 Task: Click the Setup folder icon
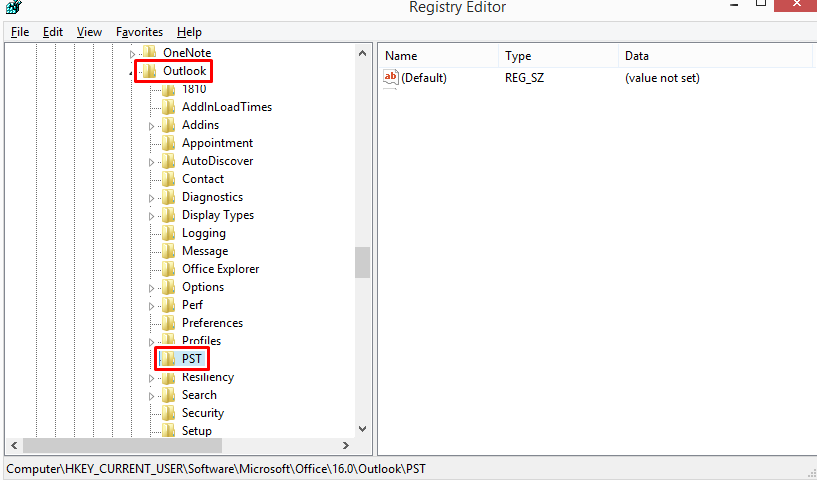pyautogui.click(x=169, y=430)
